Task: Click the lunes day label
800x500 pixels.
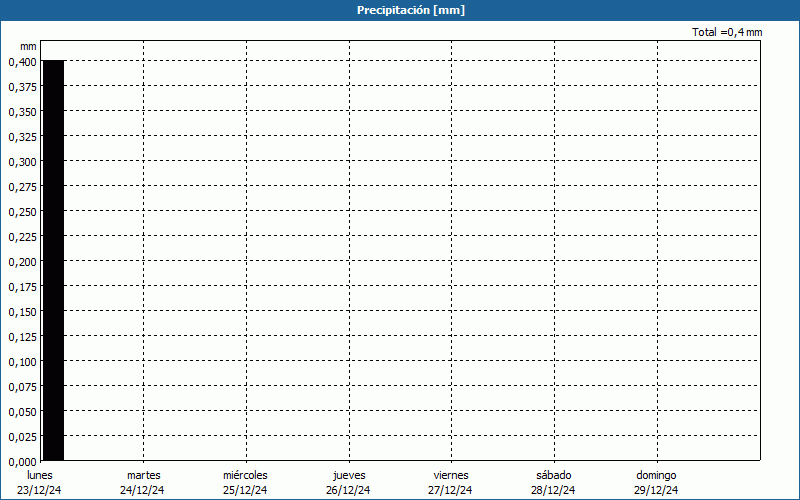Action: click(x=40, y=475)
